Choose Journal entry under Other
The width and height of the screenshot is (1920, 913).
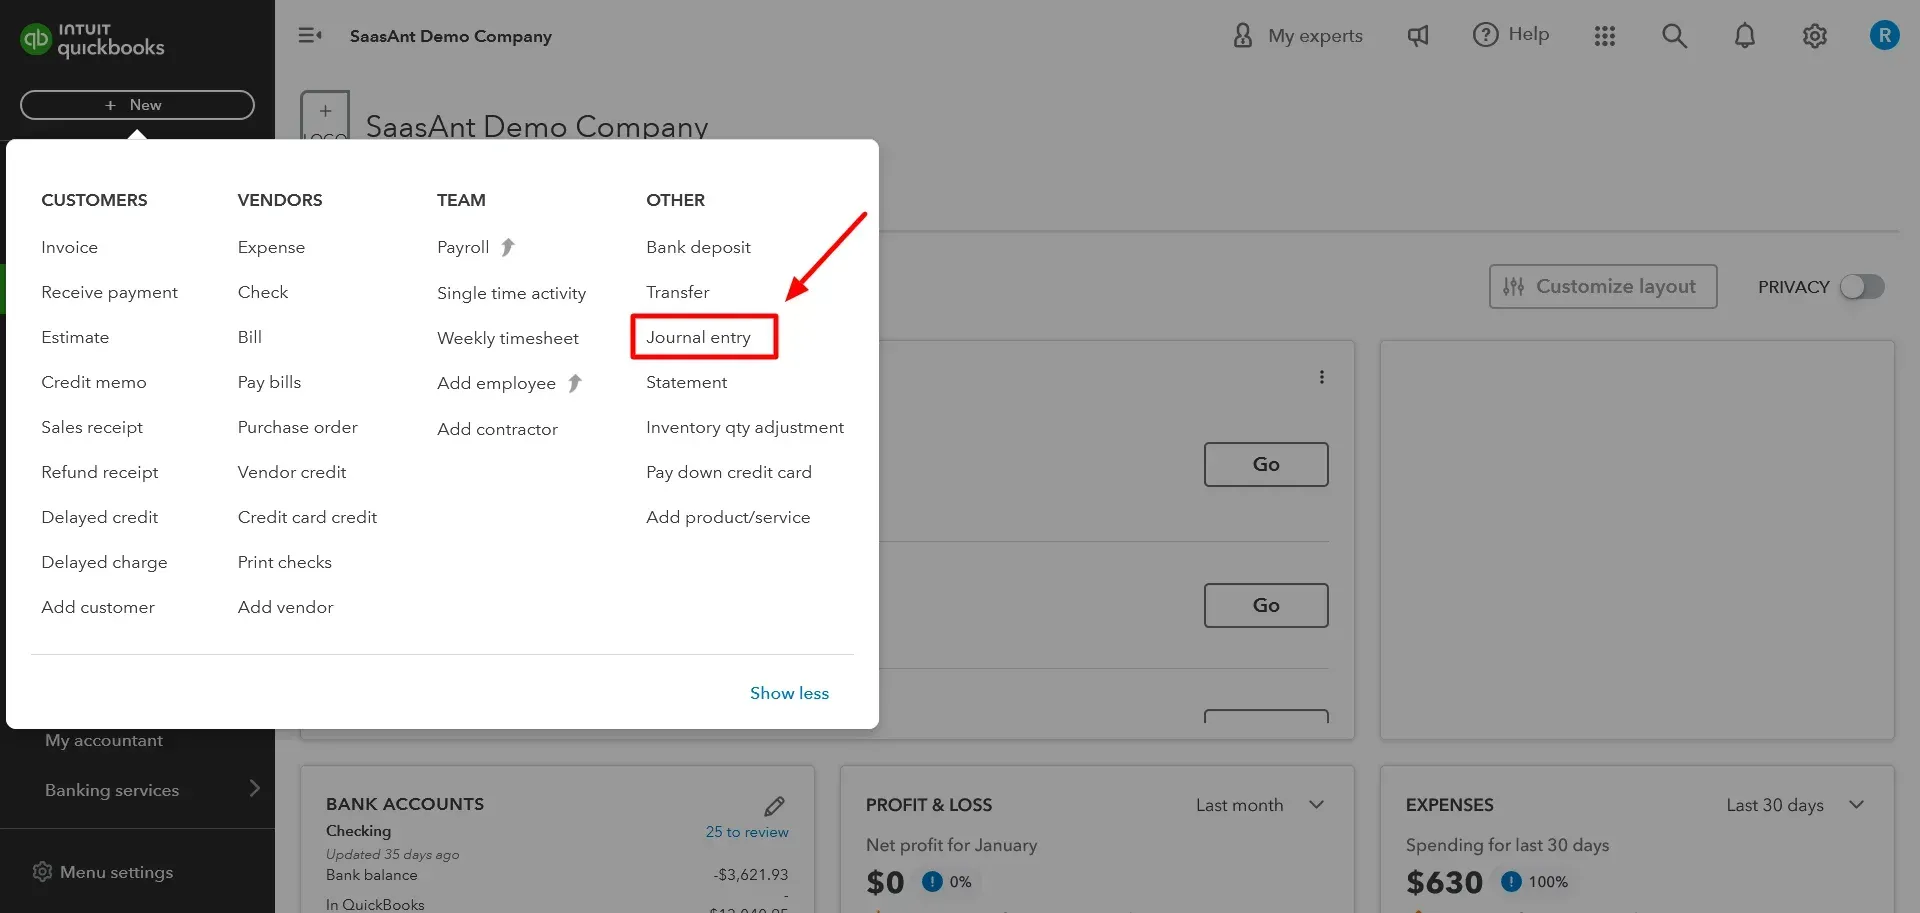coord(698,337)
